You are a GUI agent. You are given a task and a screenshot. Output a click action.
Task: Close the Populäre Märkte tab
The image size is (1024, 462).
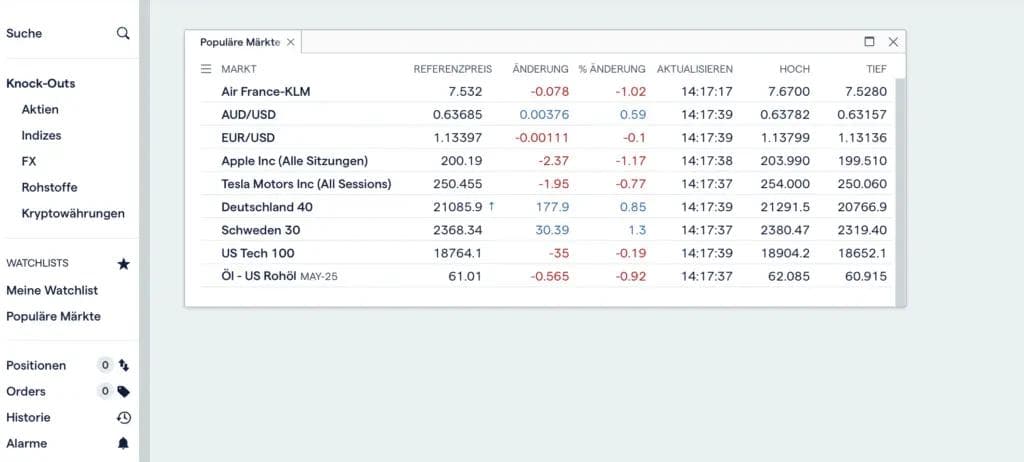coord(290,42)
